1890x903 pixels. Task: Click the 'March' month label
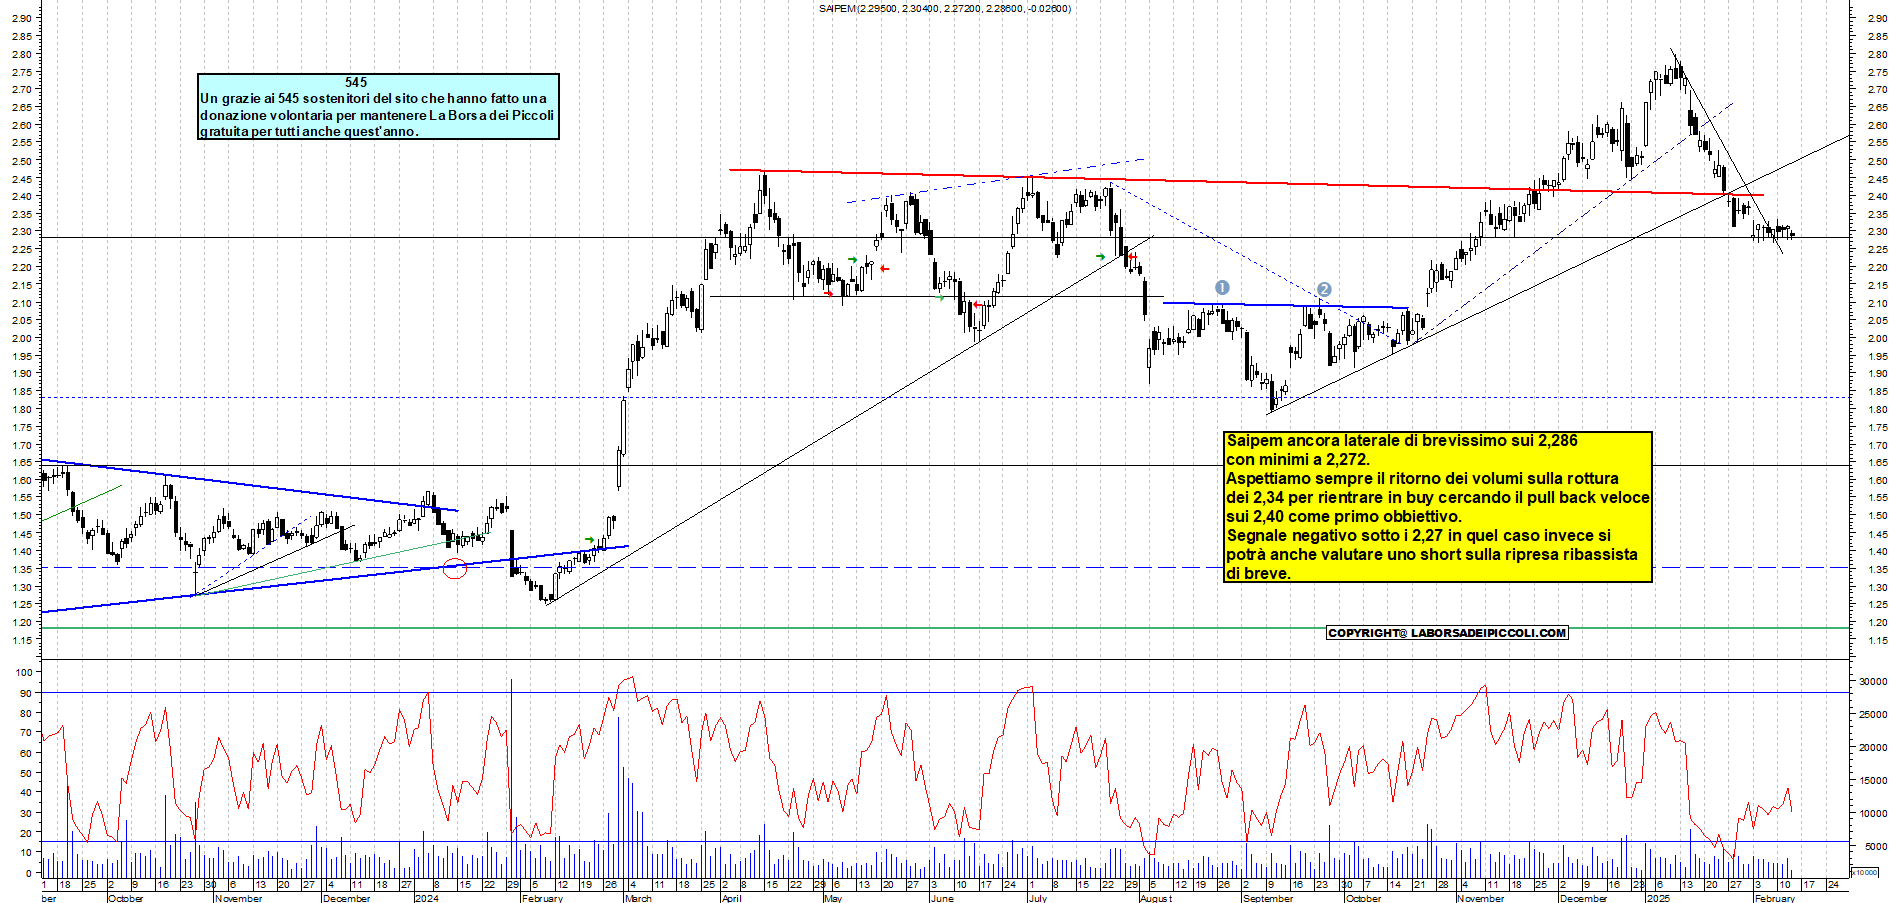click(x=638, y=898)
